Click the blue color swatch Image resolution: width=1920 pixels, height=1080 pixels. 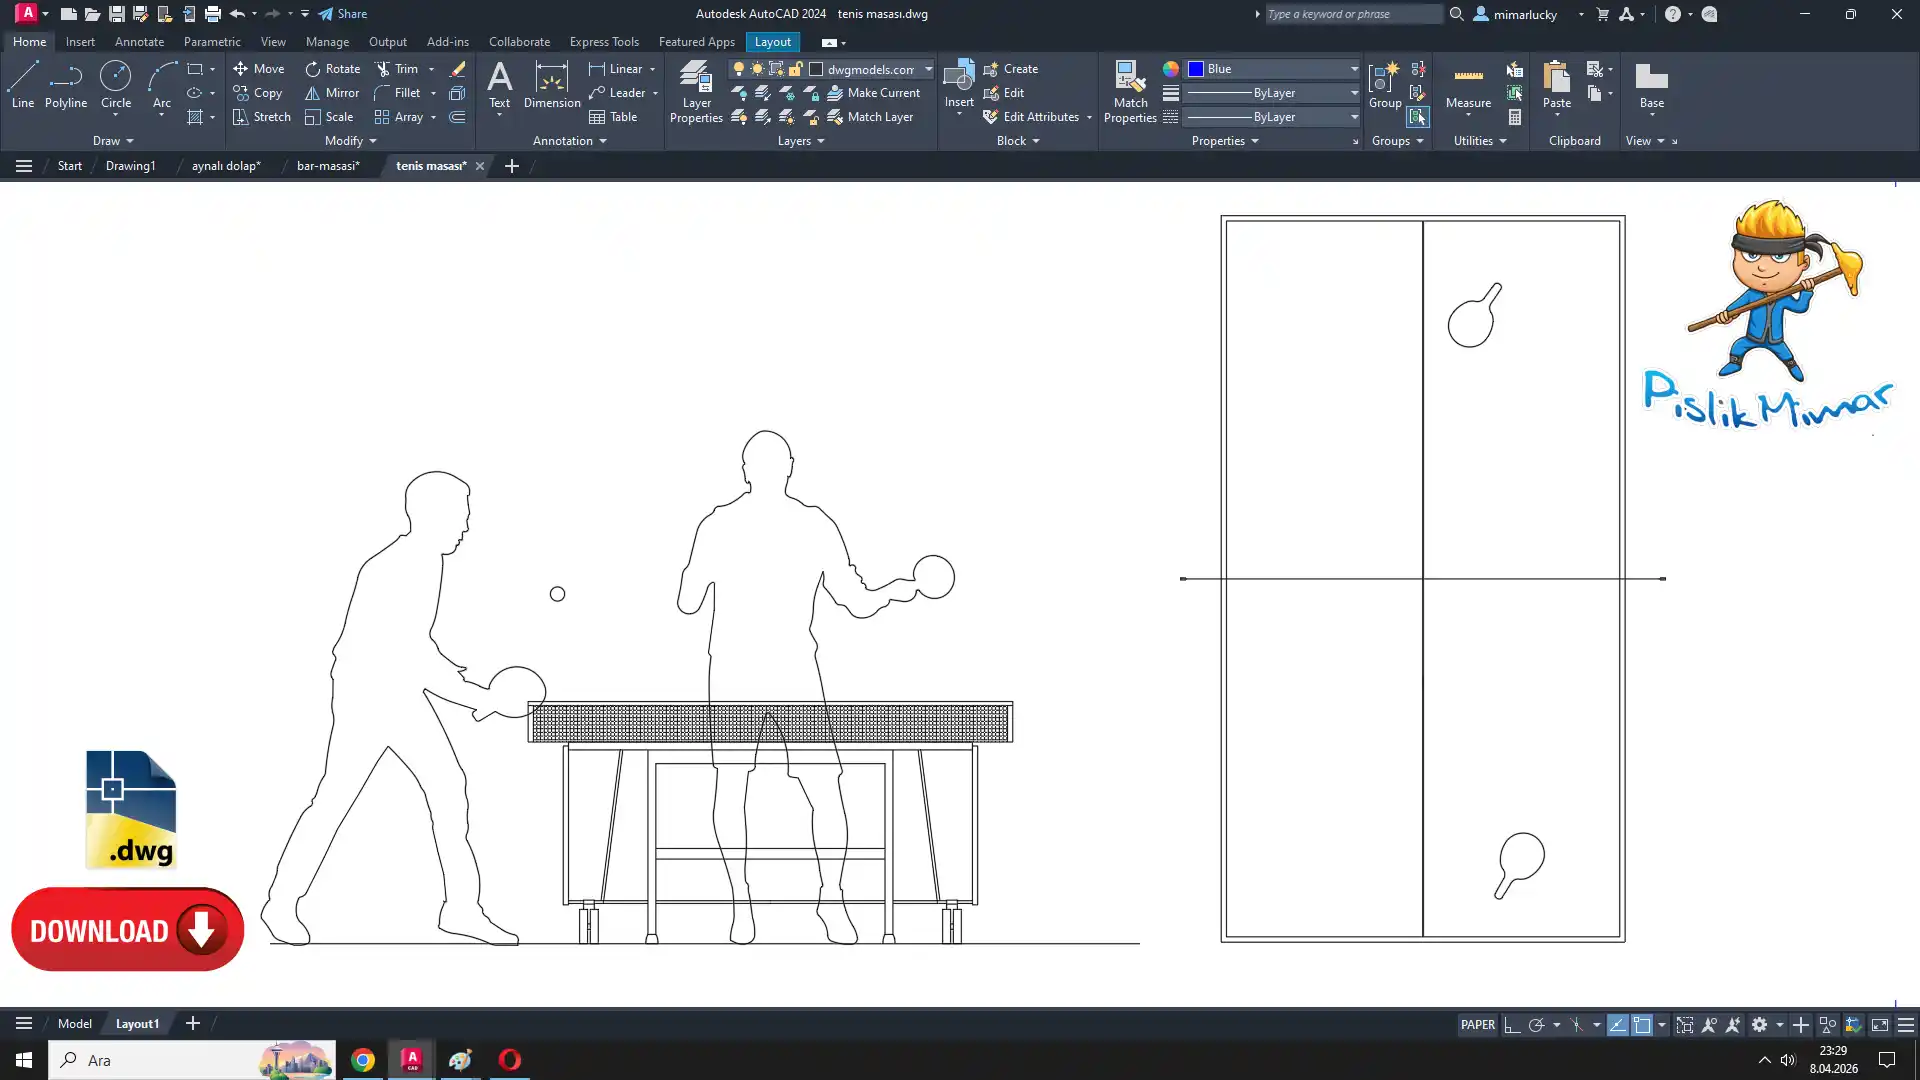pyautogui.click(x=1195, y=69)
